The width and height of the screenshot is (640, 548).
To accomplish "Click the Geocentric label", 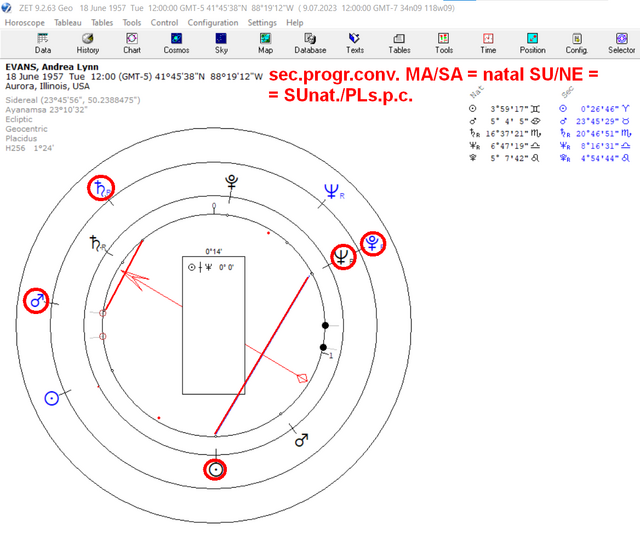I will 27,129.
